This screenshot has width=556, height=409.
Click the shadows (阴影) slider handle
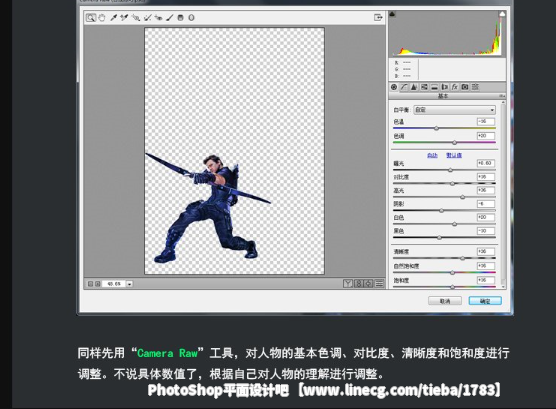[x=441, y=210]
